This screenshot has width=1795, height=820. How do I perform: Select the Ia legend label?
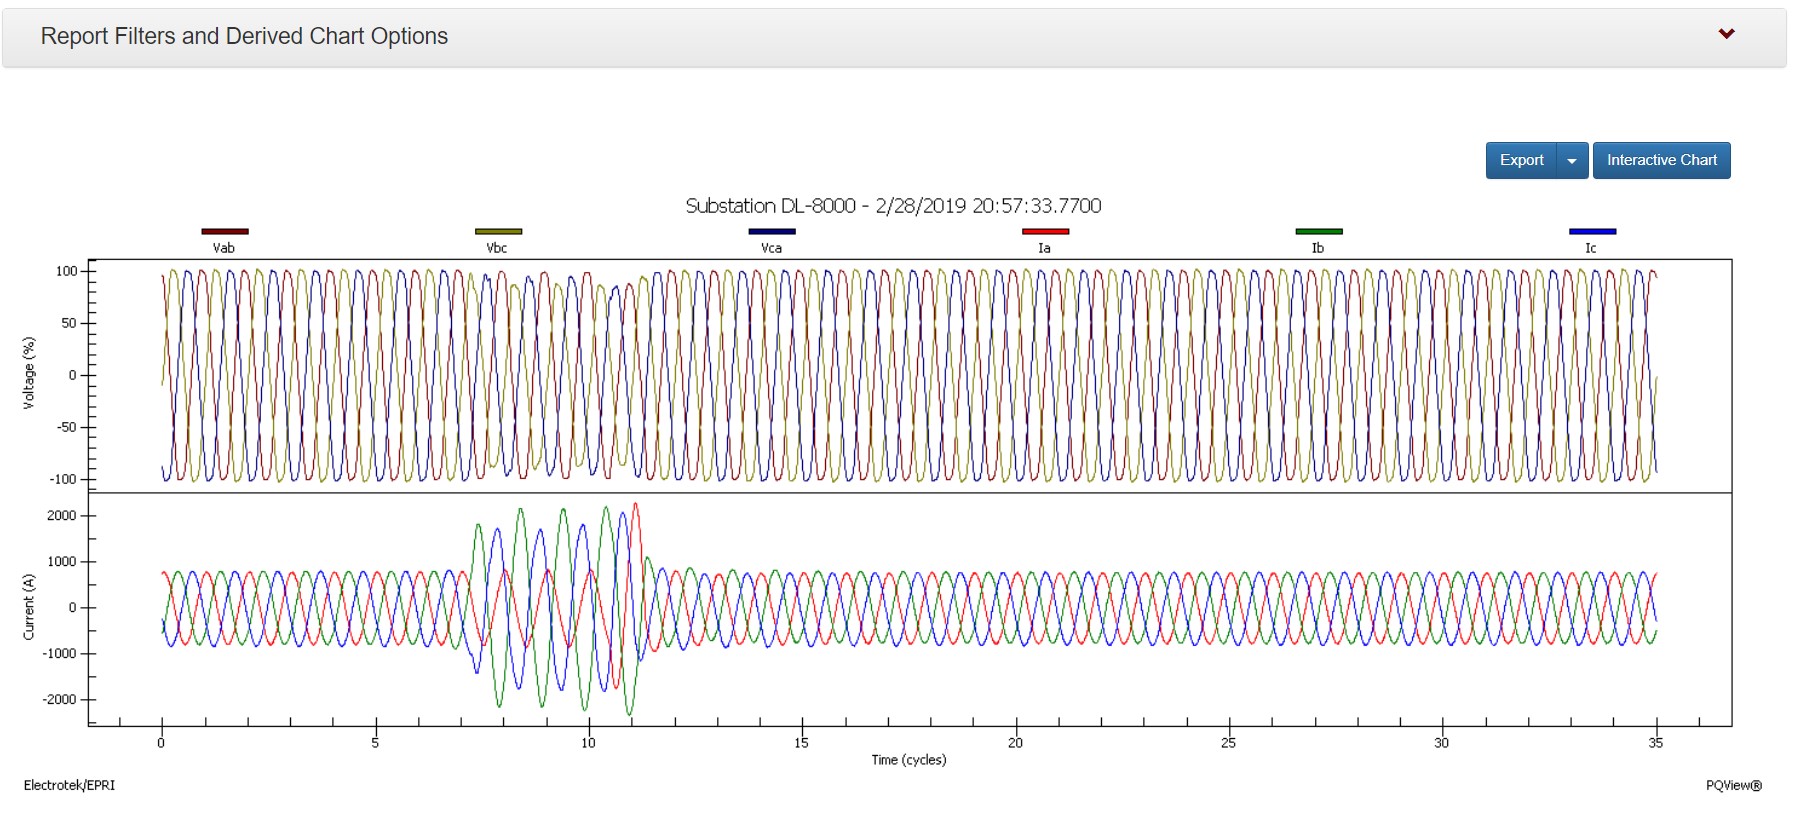1044,248
